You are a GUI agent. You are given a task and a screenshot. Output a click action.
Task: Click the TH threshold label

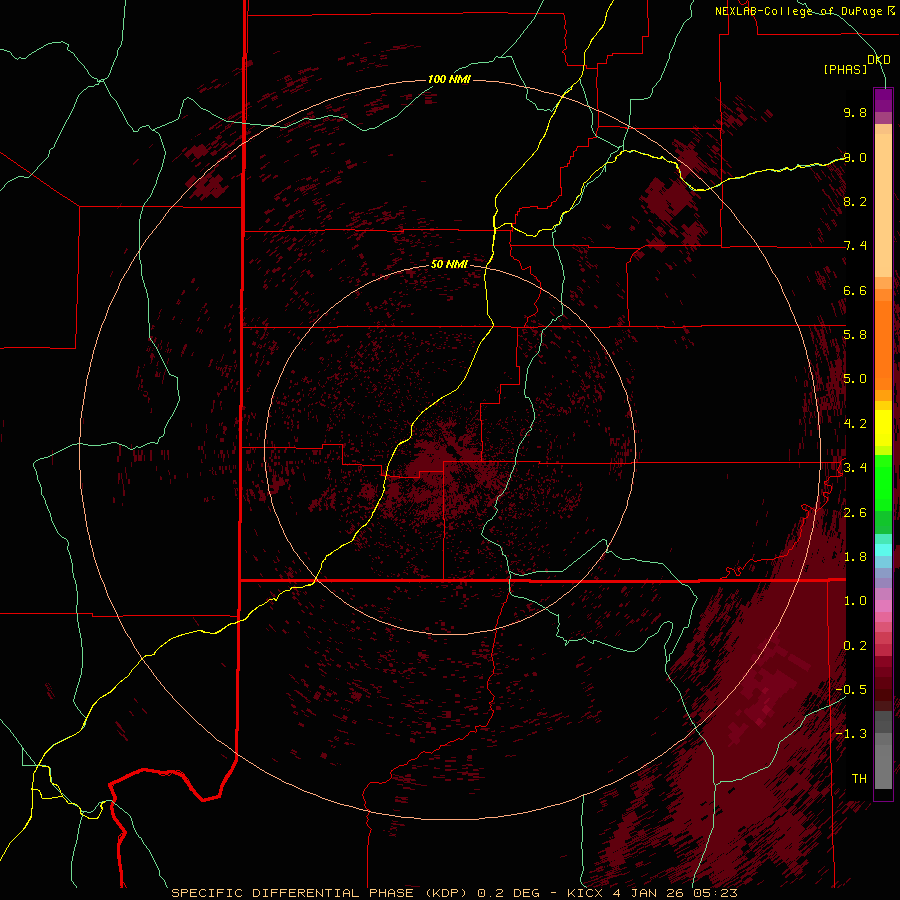point(859,779)
